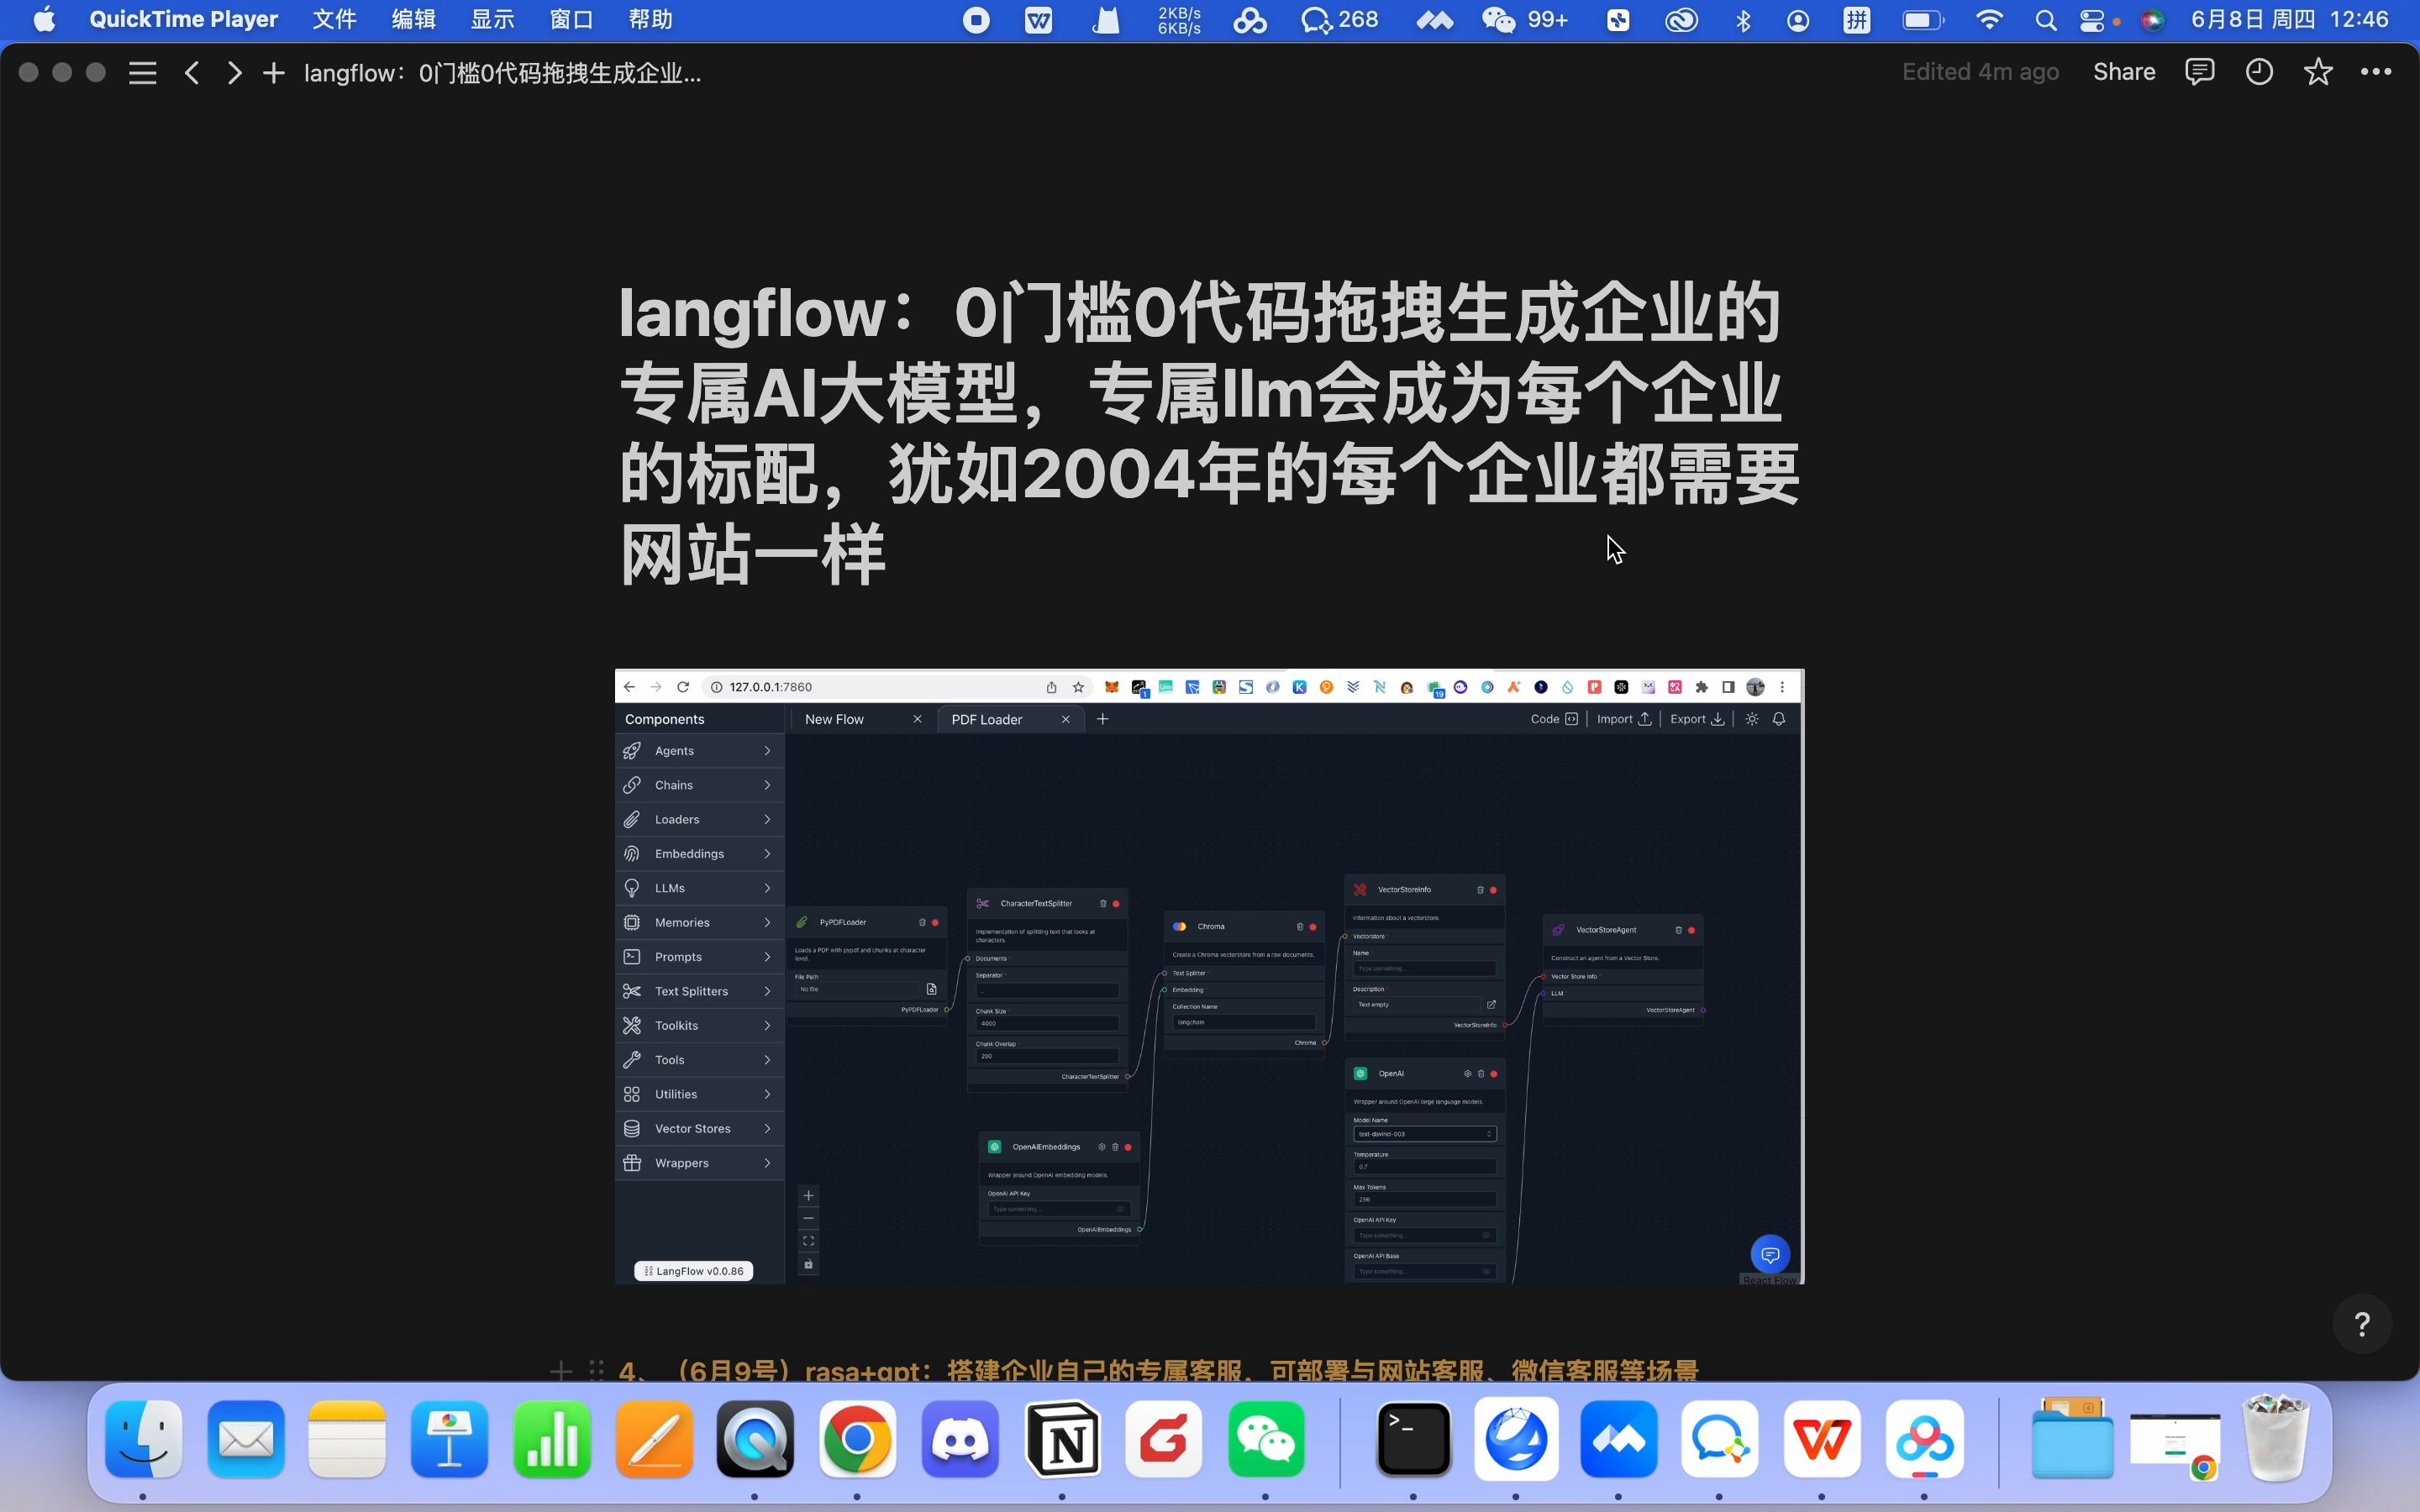Open the WeChat 99+ menu bar status icon
The height and width of the screenshot is (1512, 2420).
point(1524,20)
